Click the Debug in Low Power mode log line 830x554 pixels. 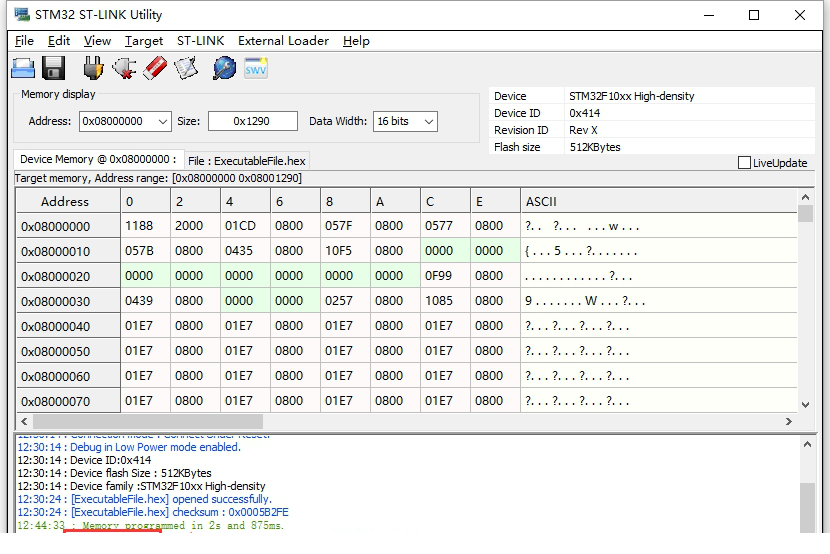pyautogui.click(x=129, y=447)
